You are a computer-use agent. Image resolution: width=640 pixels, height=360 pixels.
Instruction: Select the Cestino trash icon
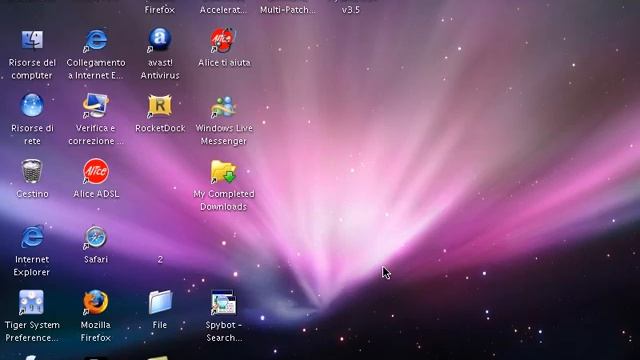coord(32,171)
